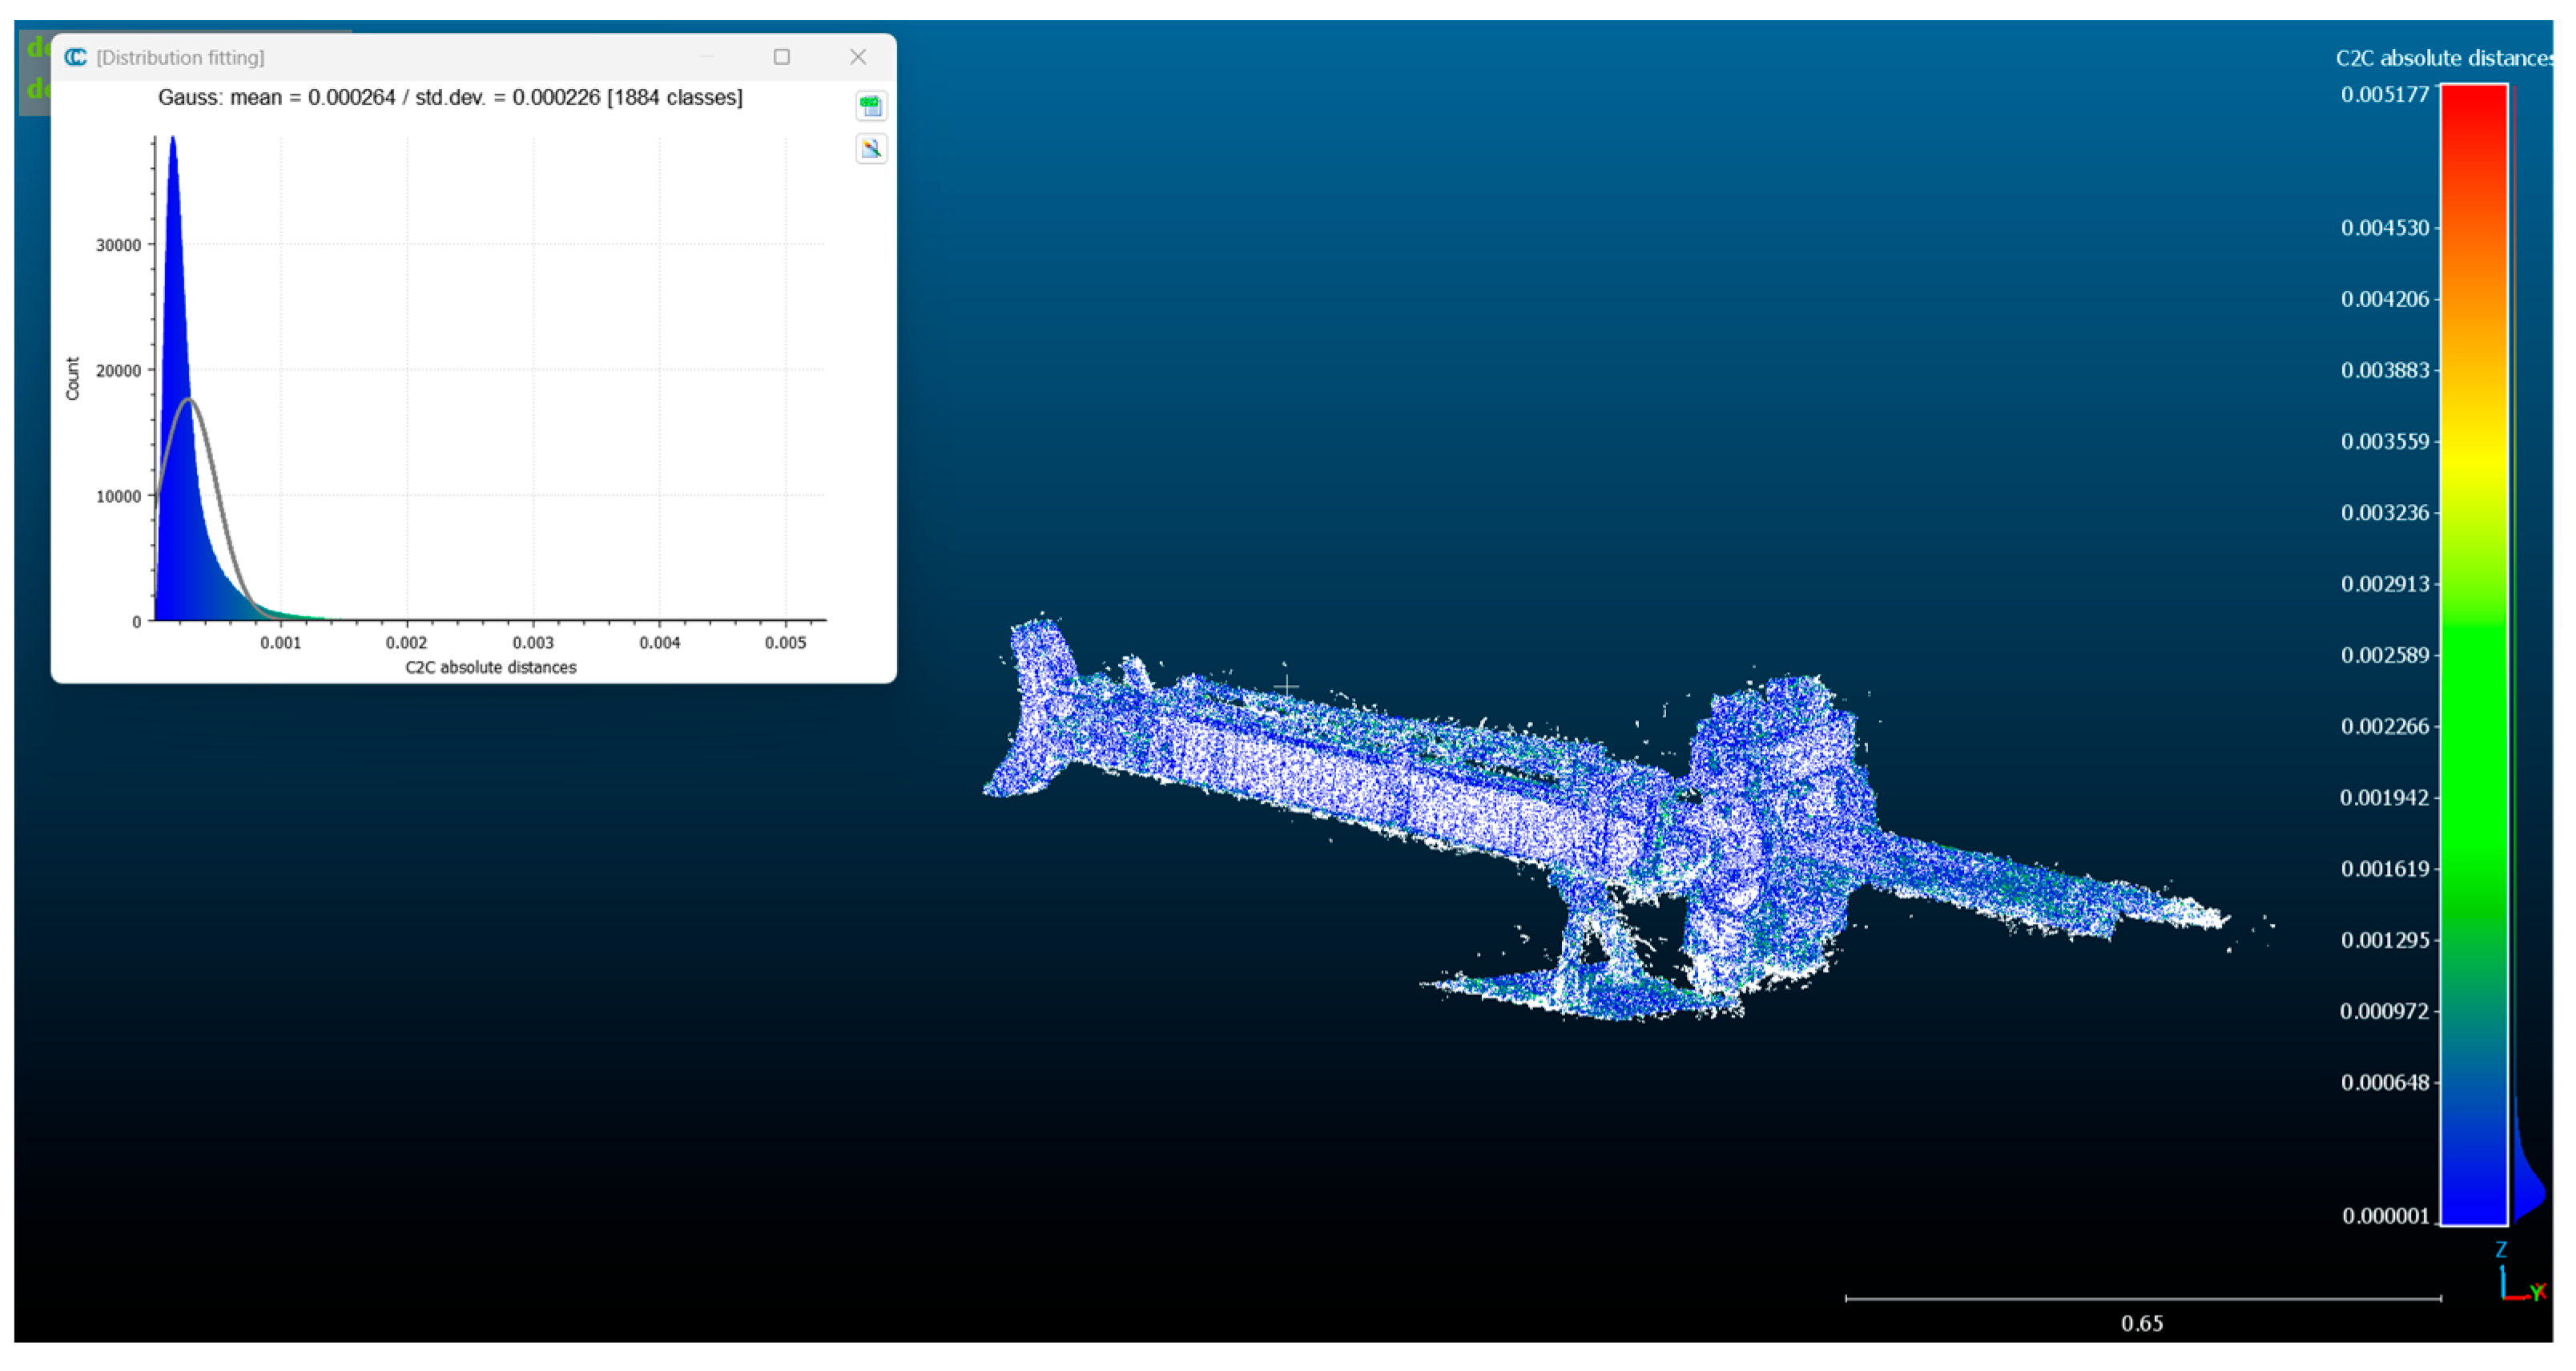Image resolution: width=2576 pixels, height=1371 pixels.
Task: Click the gray Gauss fit curve peak
Action: (x=189, y=400)
